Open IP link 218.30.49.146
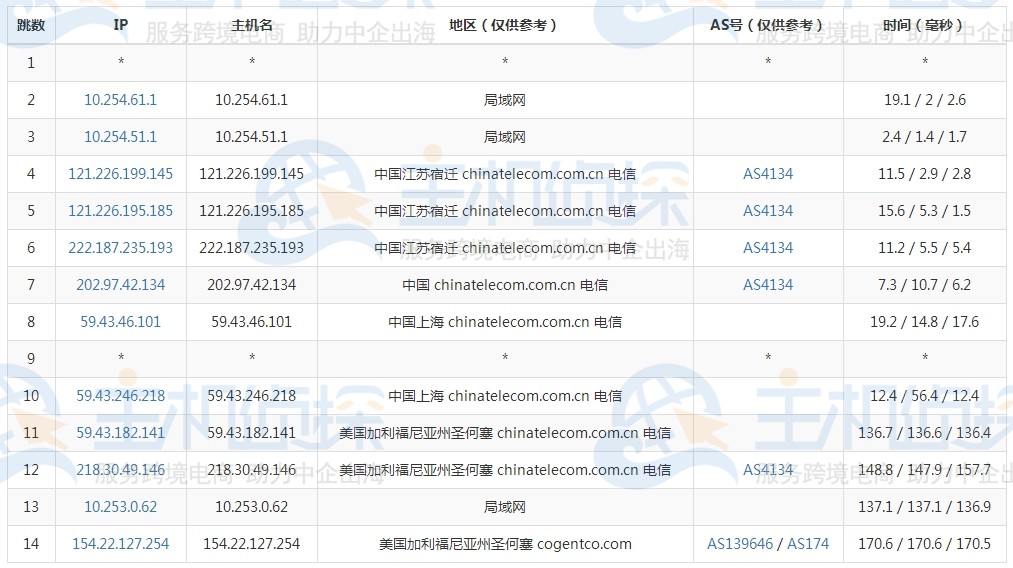This screenshot has height=568, width=1013. [x=121, y=470]
